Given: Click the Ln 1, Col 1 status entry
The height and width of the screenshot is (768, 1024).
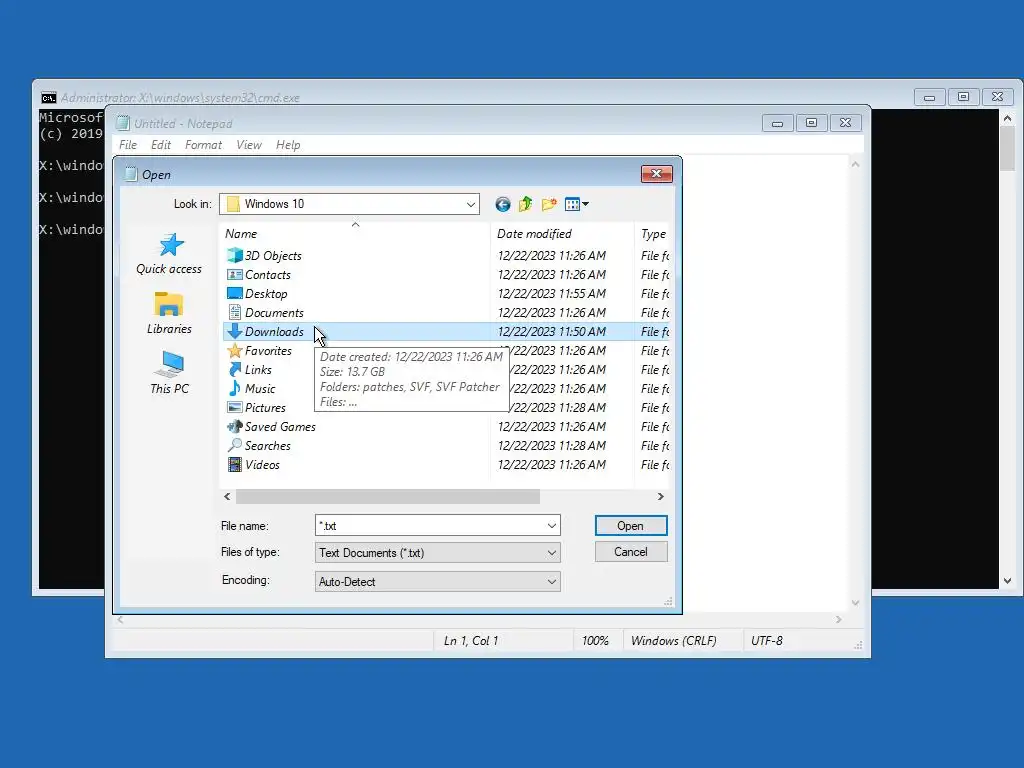Looking at the screenshot, I should tap(471, 641).
